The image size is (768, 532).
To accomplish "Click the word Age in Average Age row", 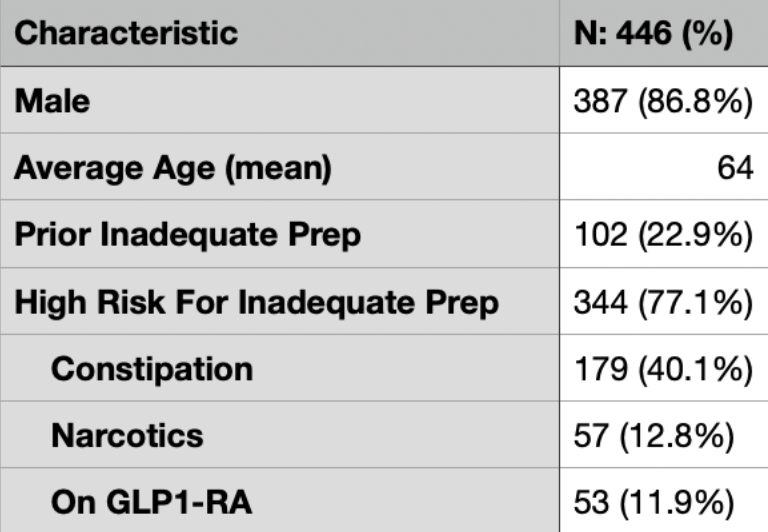I will tap(184, 169).
